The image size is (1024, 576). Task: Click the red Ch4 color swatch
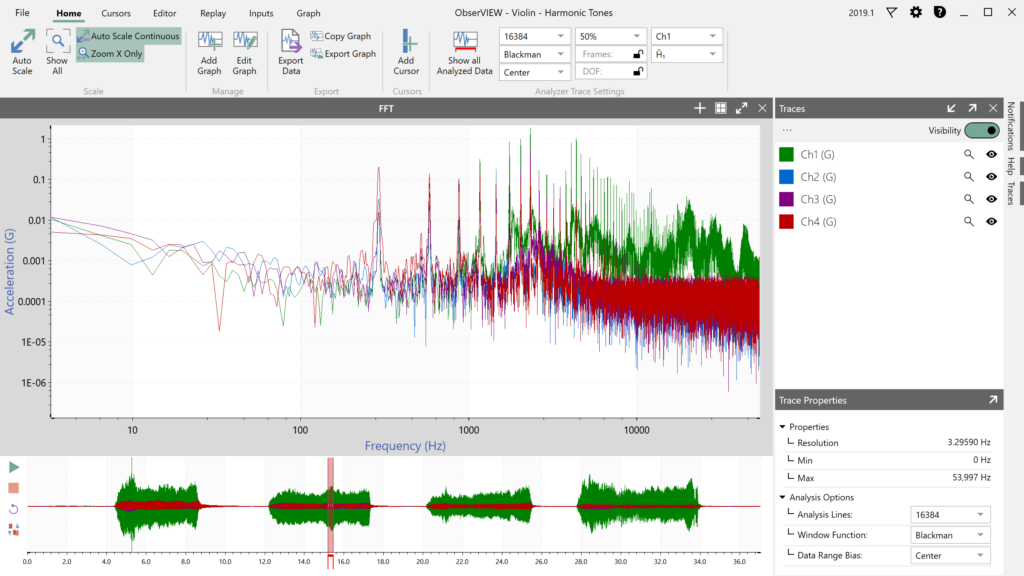pyautogui.click(x=786, y=221)
